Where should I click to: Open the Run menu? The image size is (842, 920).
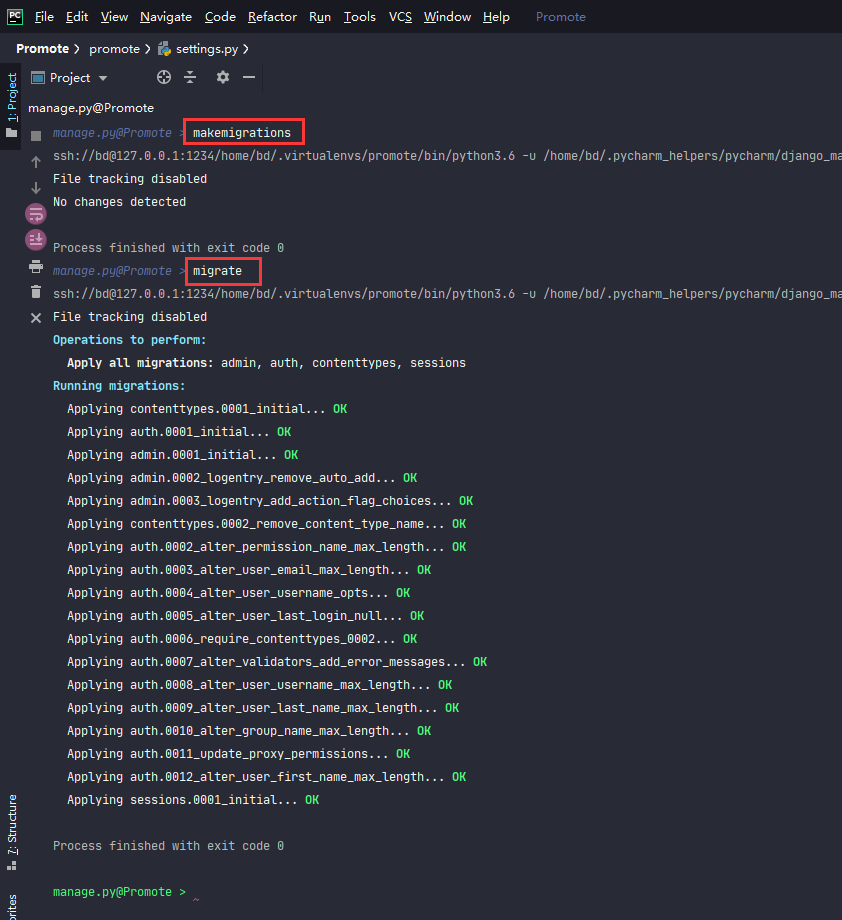coord(320,17)
